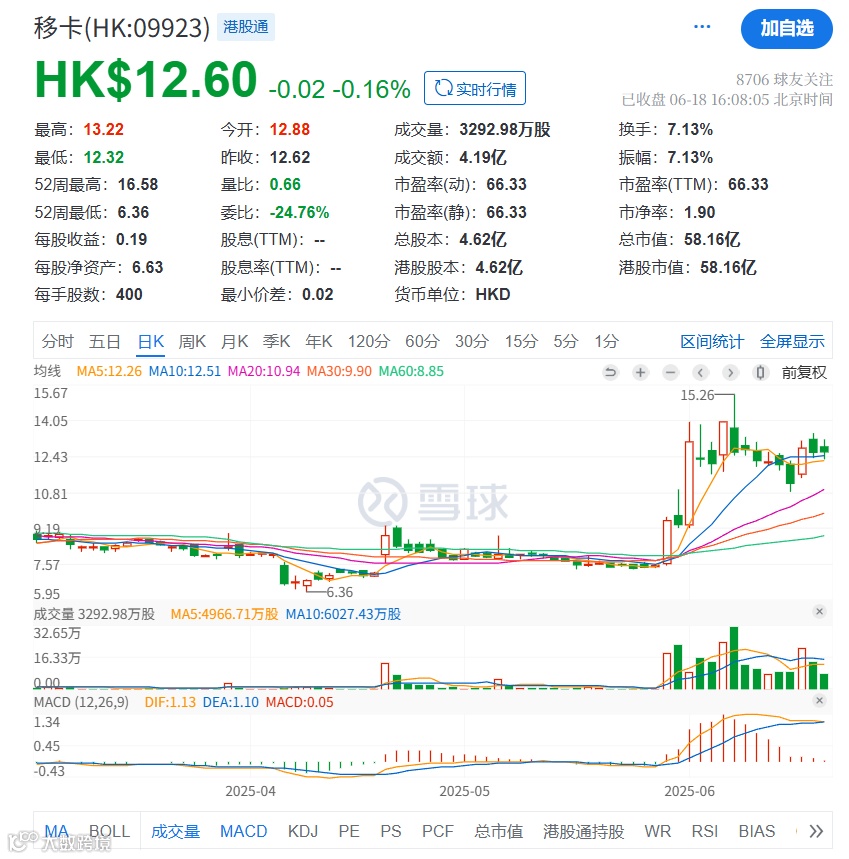Select the 日K chart tab
Image resolution: width=849 pixels, height=859 pixels.
pos(151,341)
